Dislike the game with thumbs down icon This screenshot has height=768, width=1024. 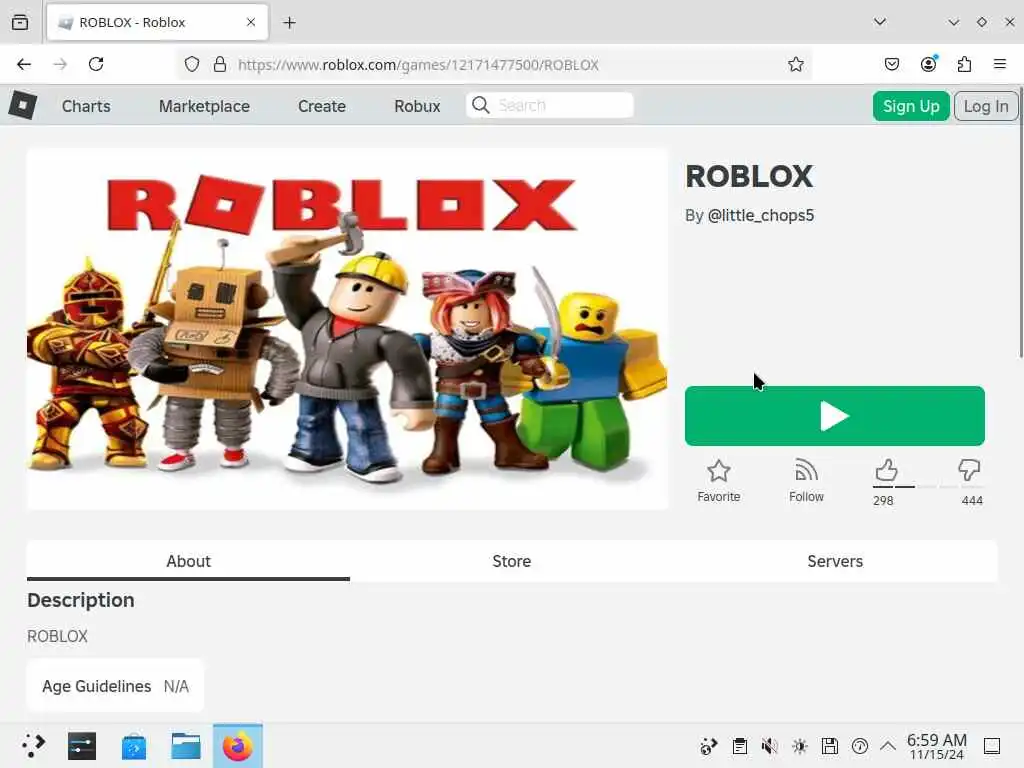tap(969, 470)
